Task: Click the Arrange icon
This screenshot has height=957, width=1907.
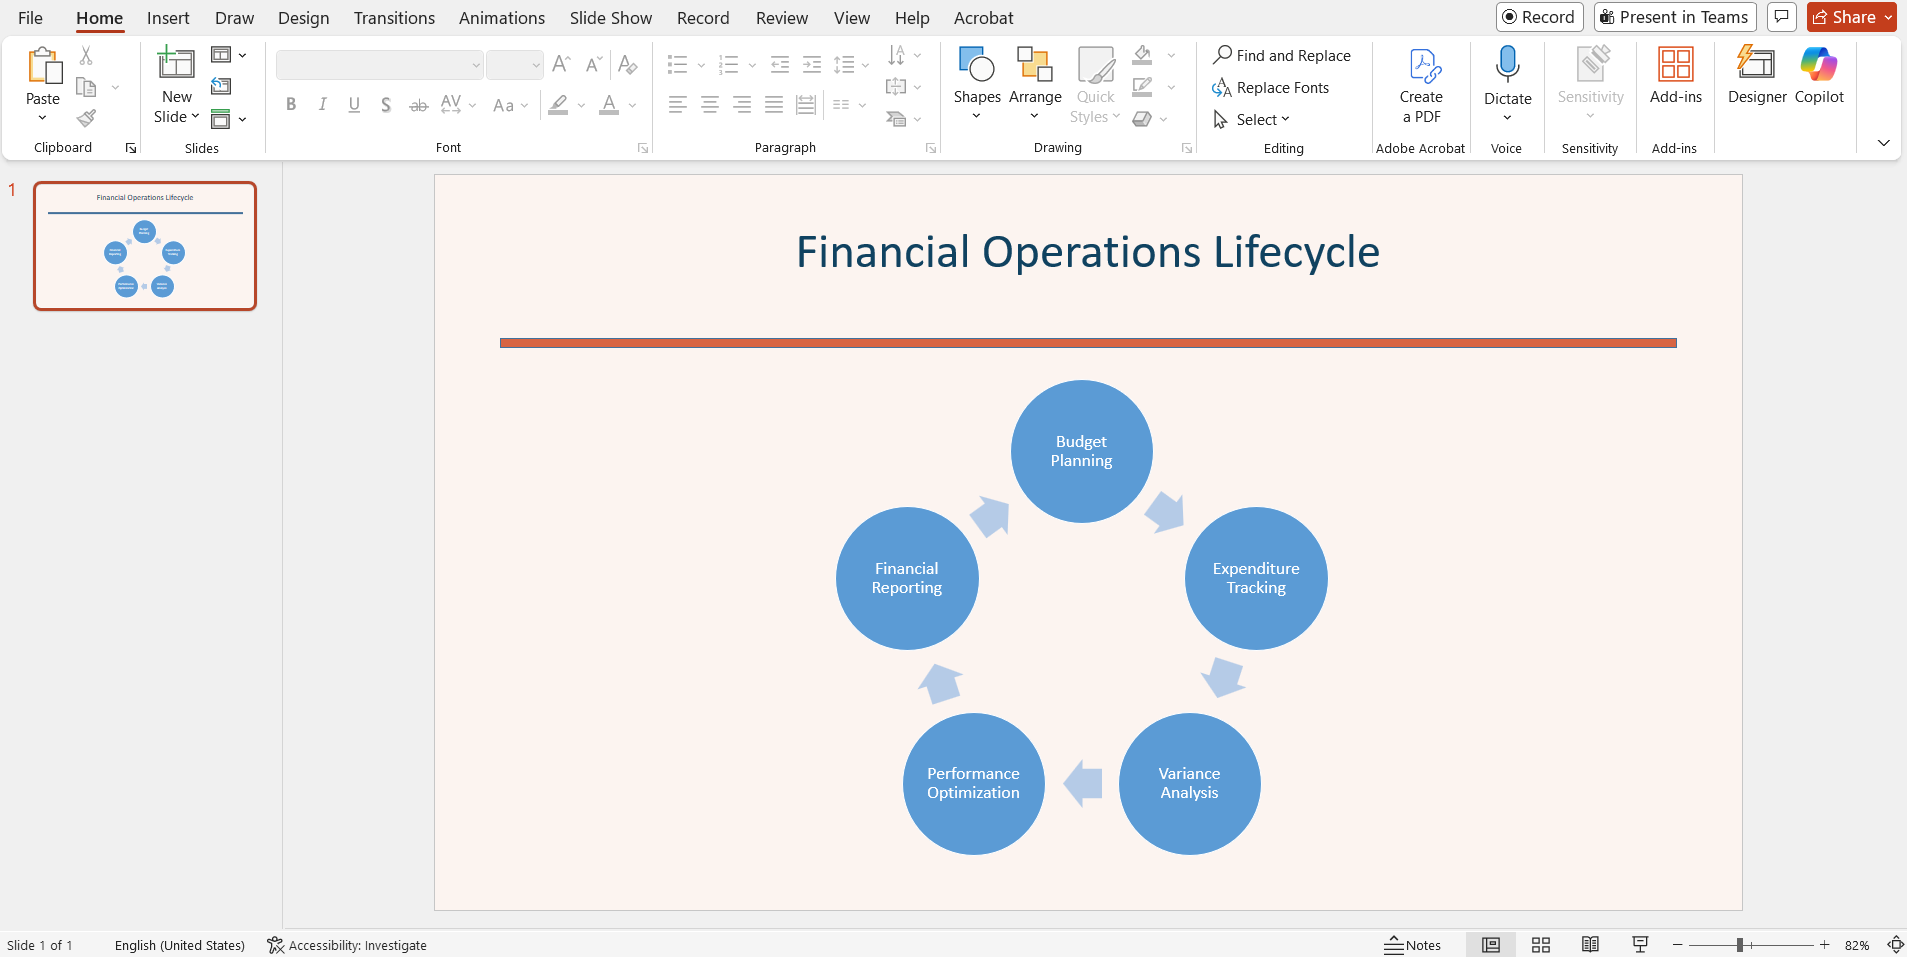Action: pos(1035,65)
